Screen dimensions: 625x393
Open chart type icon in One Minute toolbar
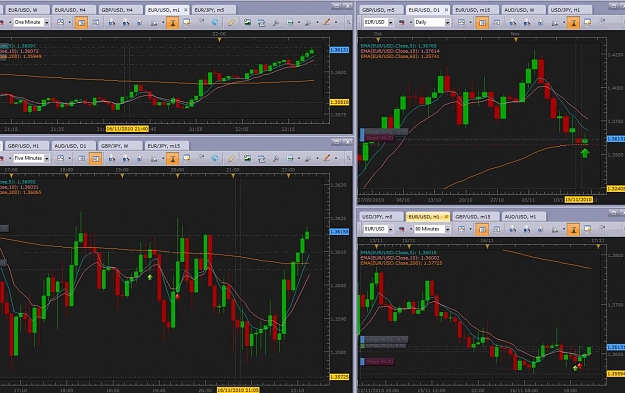coord(60,23)
